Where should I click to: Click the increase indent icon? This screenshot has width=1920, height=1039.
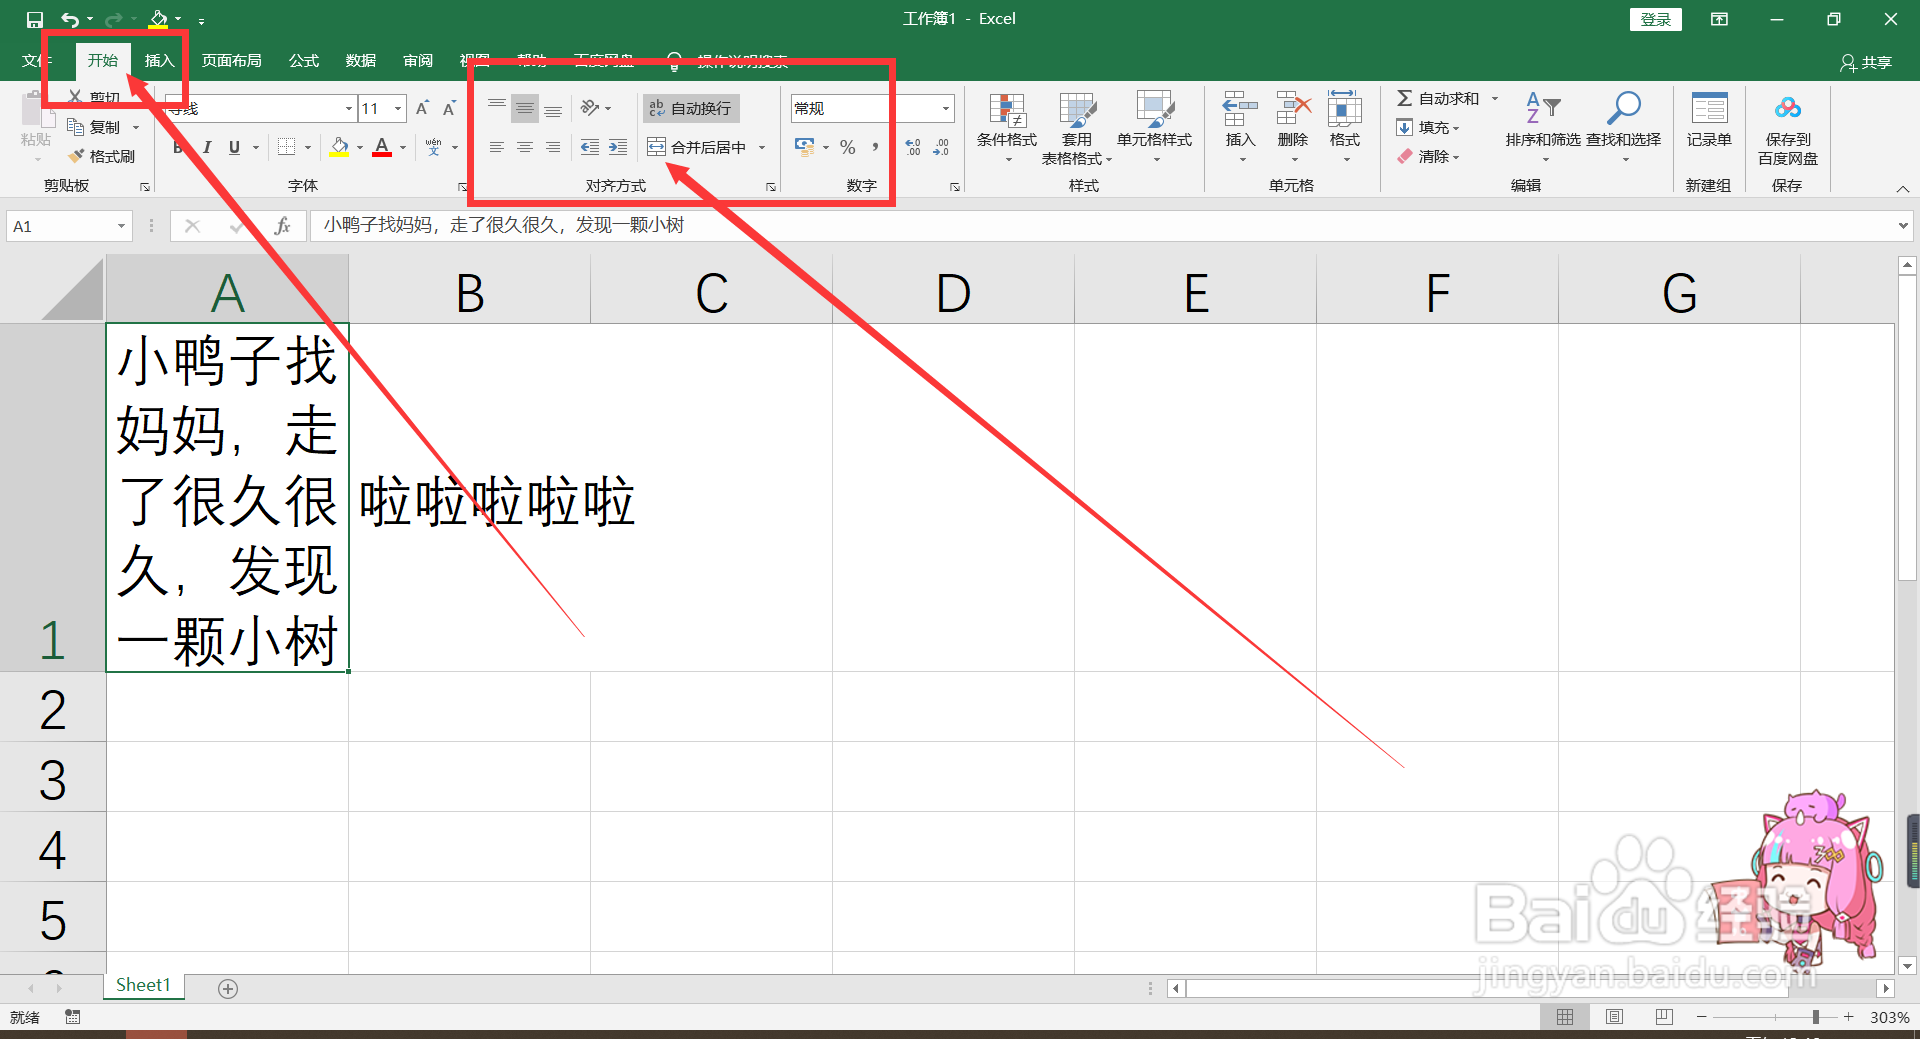[x=617, y=147]
